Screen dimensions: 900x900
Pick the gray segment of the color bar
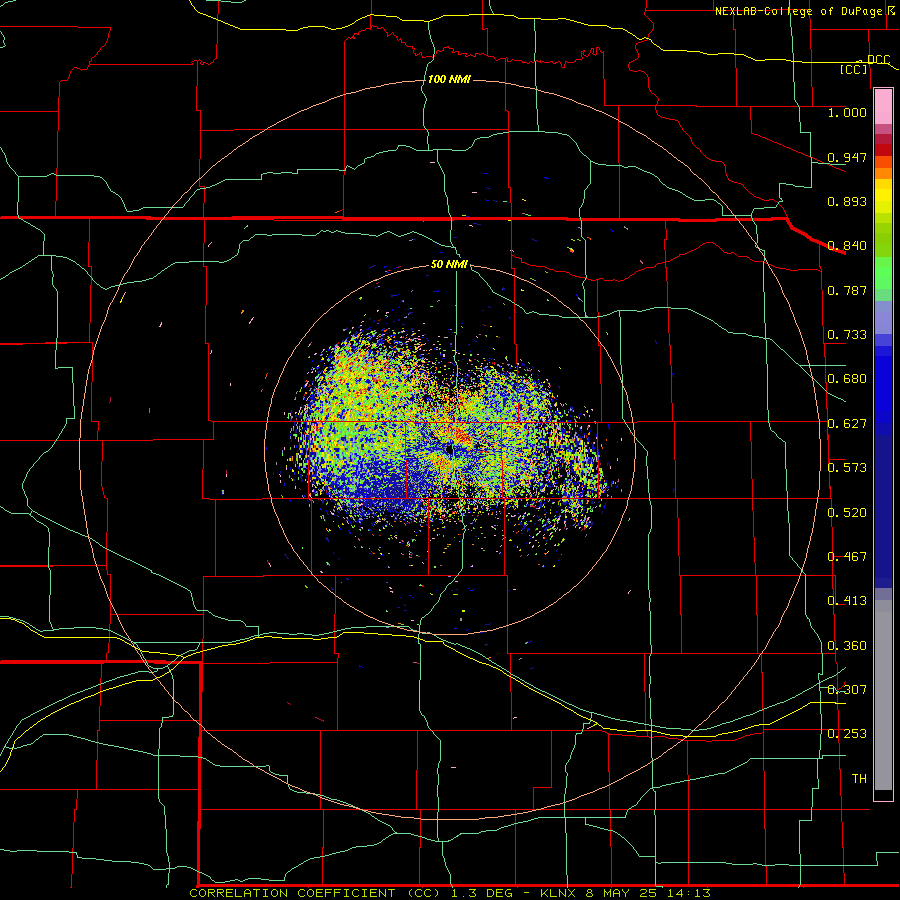coord(883,695)
